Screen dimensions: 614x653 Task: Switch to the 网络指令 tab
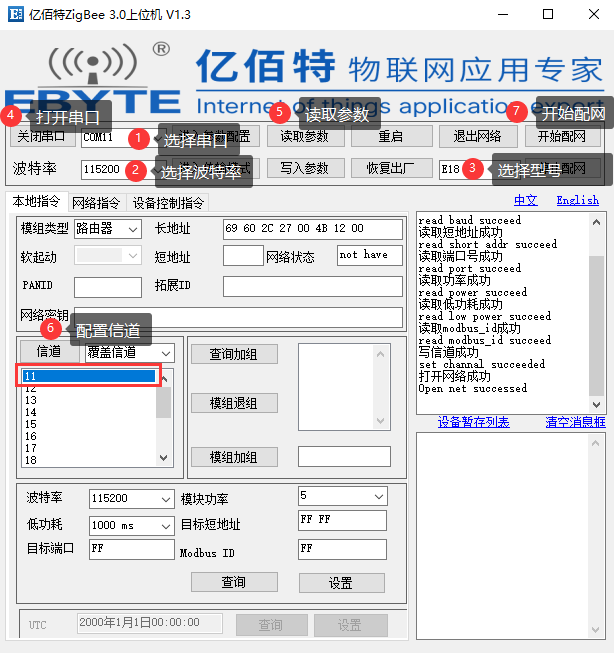(x=96, y=203)
